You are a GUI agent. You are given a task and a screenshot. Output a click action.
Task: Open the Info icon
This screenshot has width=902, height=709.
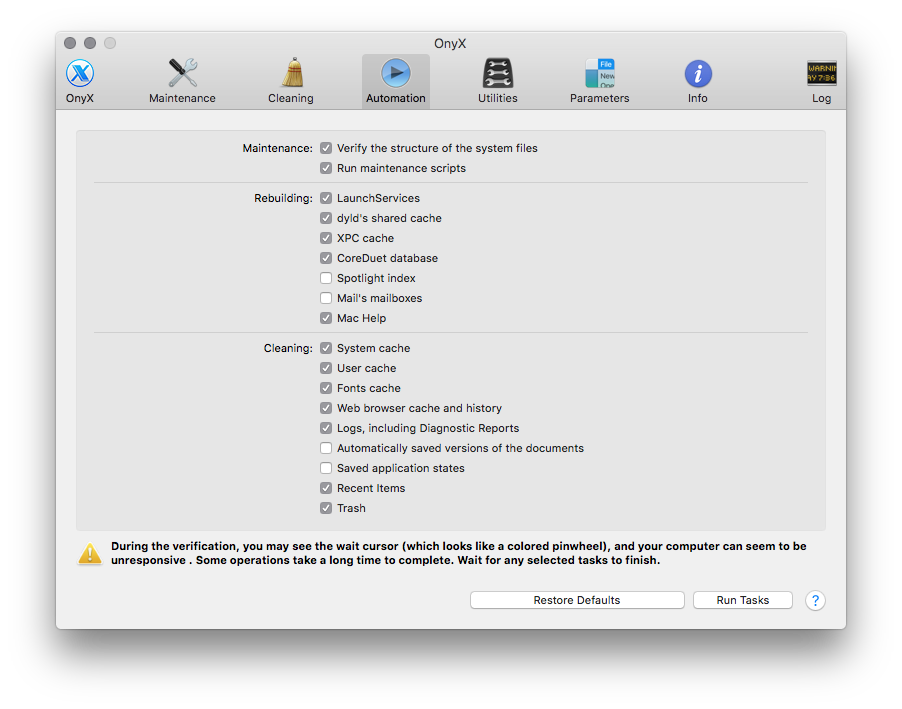(x=698, y=74)
